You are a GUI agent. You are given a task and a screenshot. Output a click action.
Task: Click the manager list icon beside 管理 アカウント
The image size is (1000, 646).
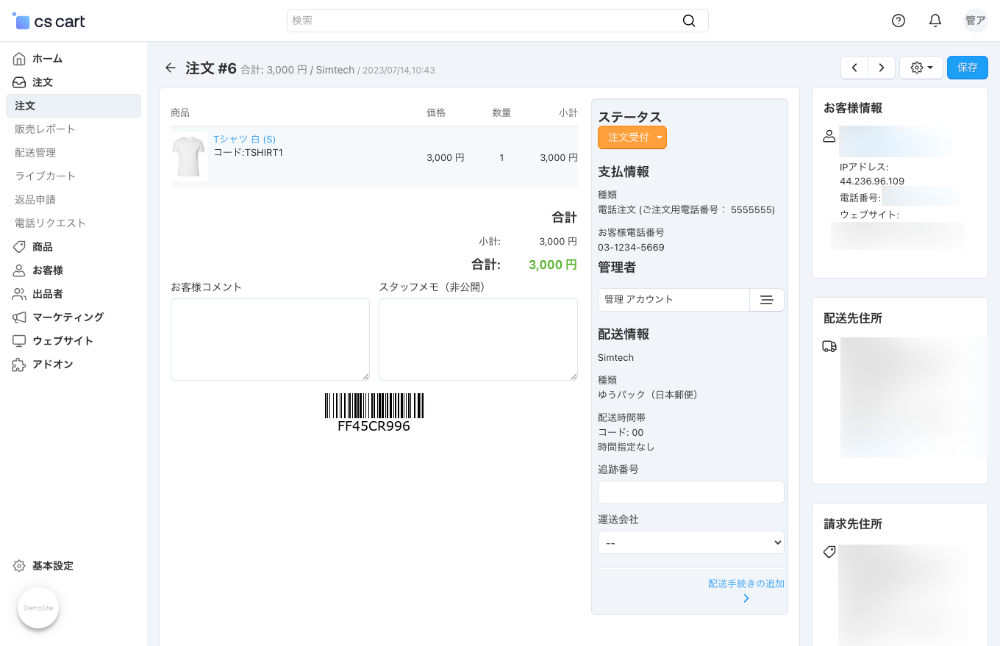pos(767,300)
